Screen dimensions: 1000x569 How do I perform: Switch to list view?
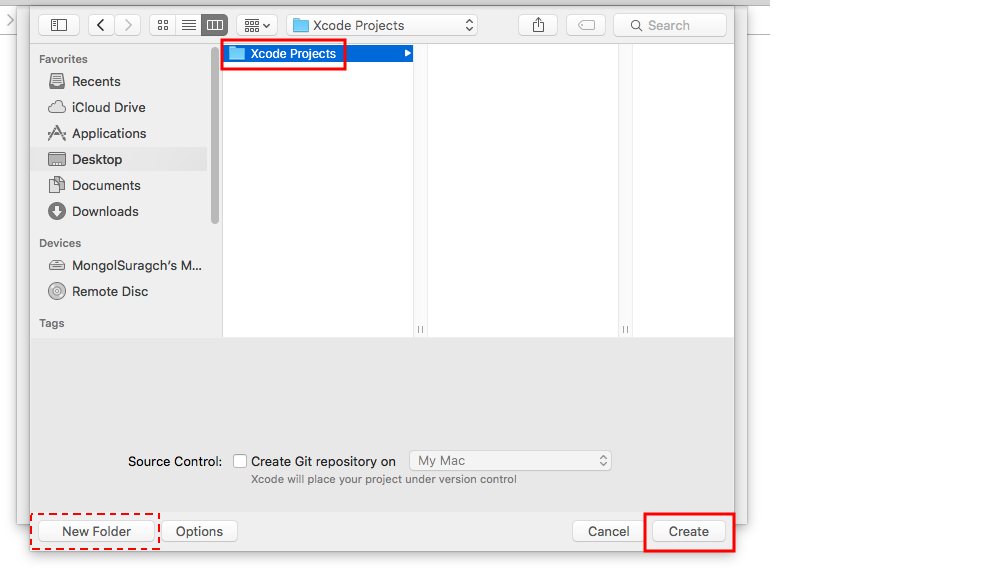click(x=189, y=26)
